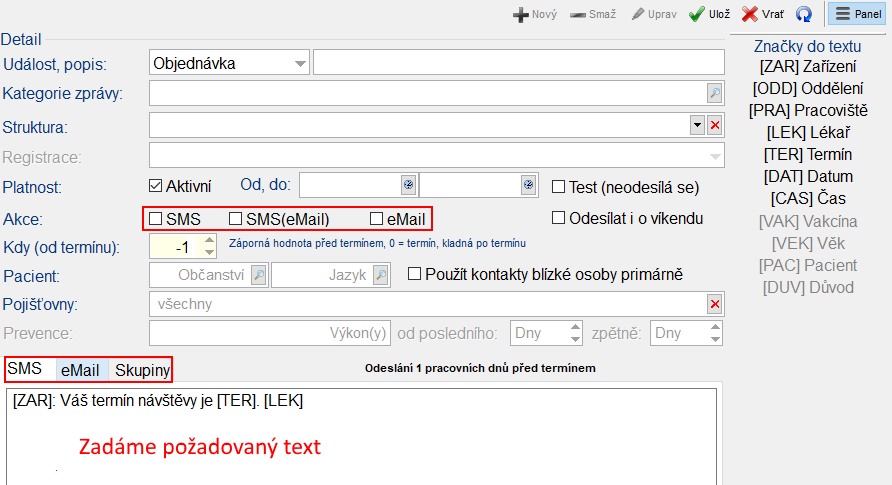Viewport: 892px width, 485px height.
Task: Open the Objednávka event dropdown
Action: coord(301,64)
